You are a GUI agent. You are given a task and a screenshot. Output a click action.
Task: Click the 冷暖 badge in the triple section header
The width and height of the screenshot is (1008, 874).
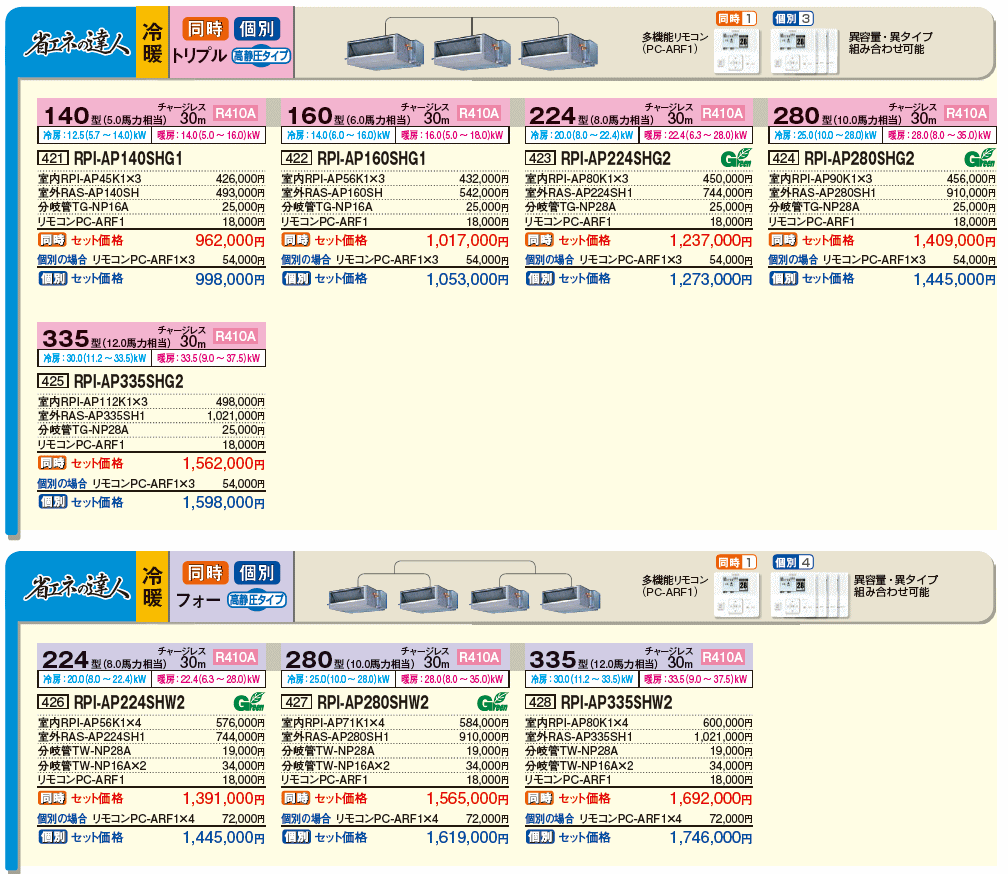tap(152, 42)
